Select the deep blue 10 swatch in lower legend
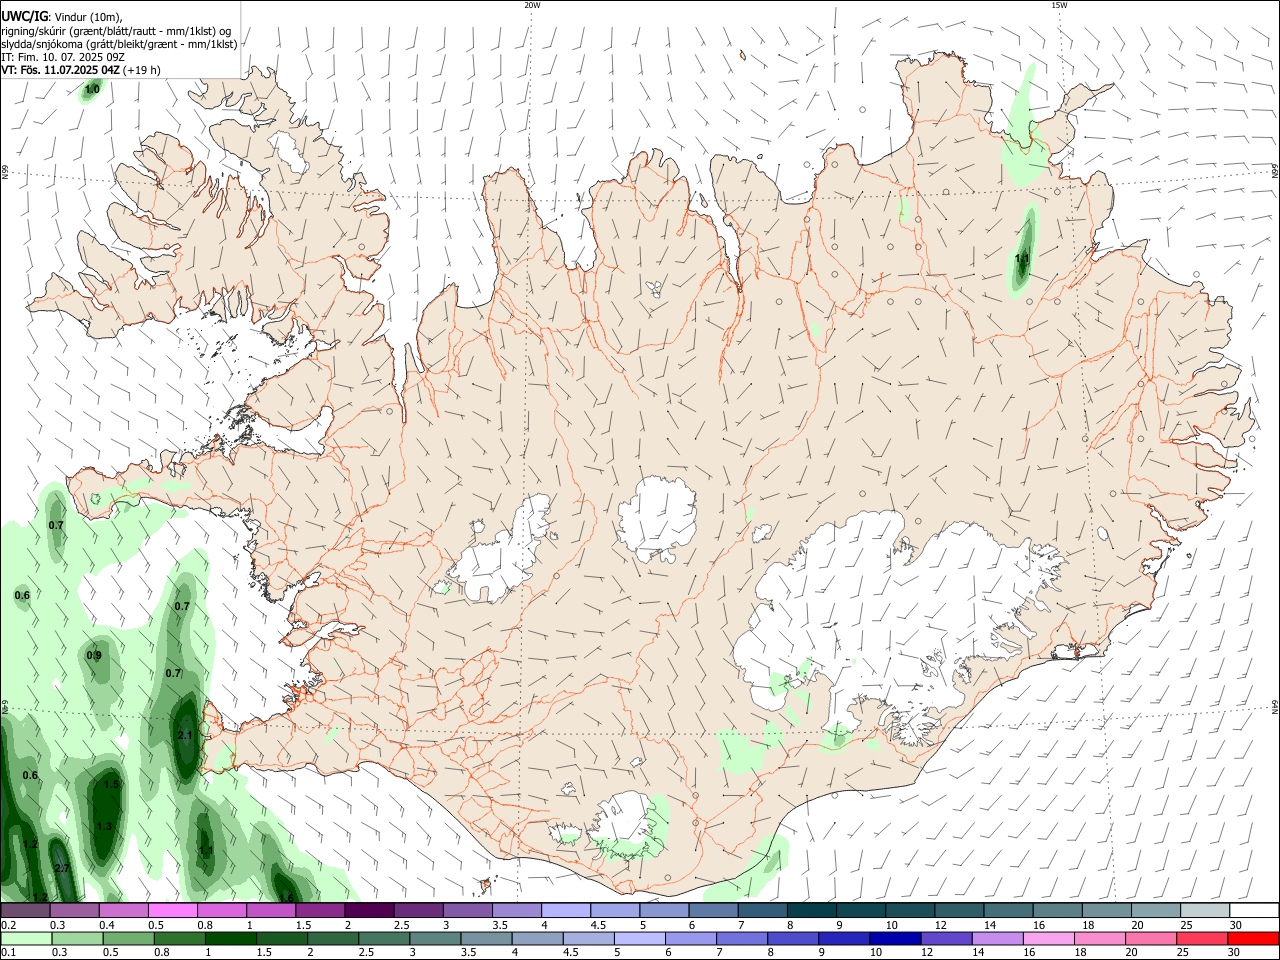Viewport: 1280px width, 960px height. (x=895, y=938)
